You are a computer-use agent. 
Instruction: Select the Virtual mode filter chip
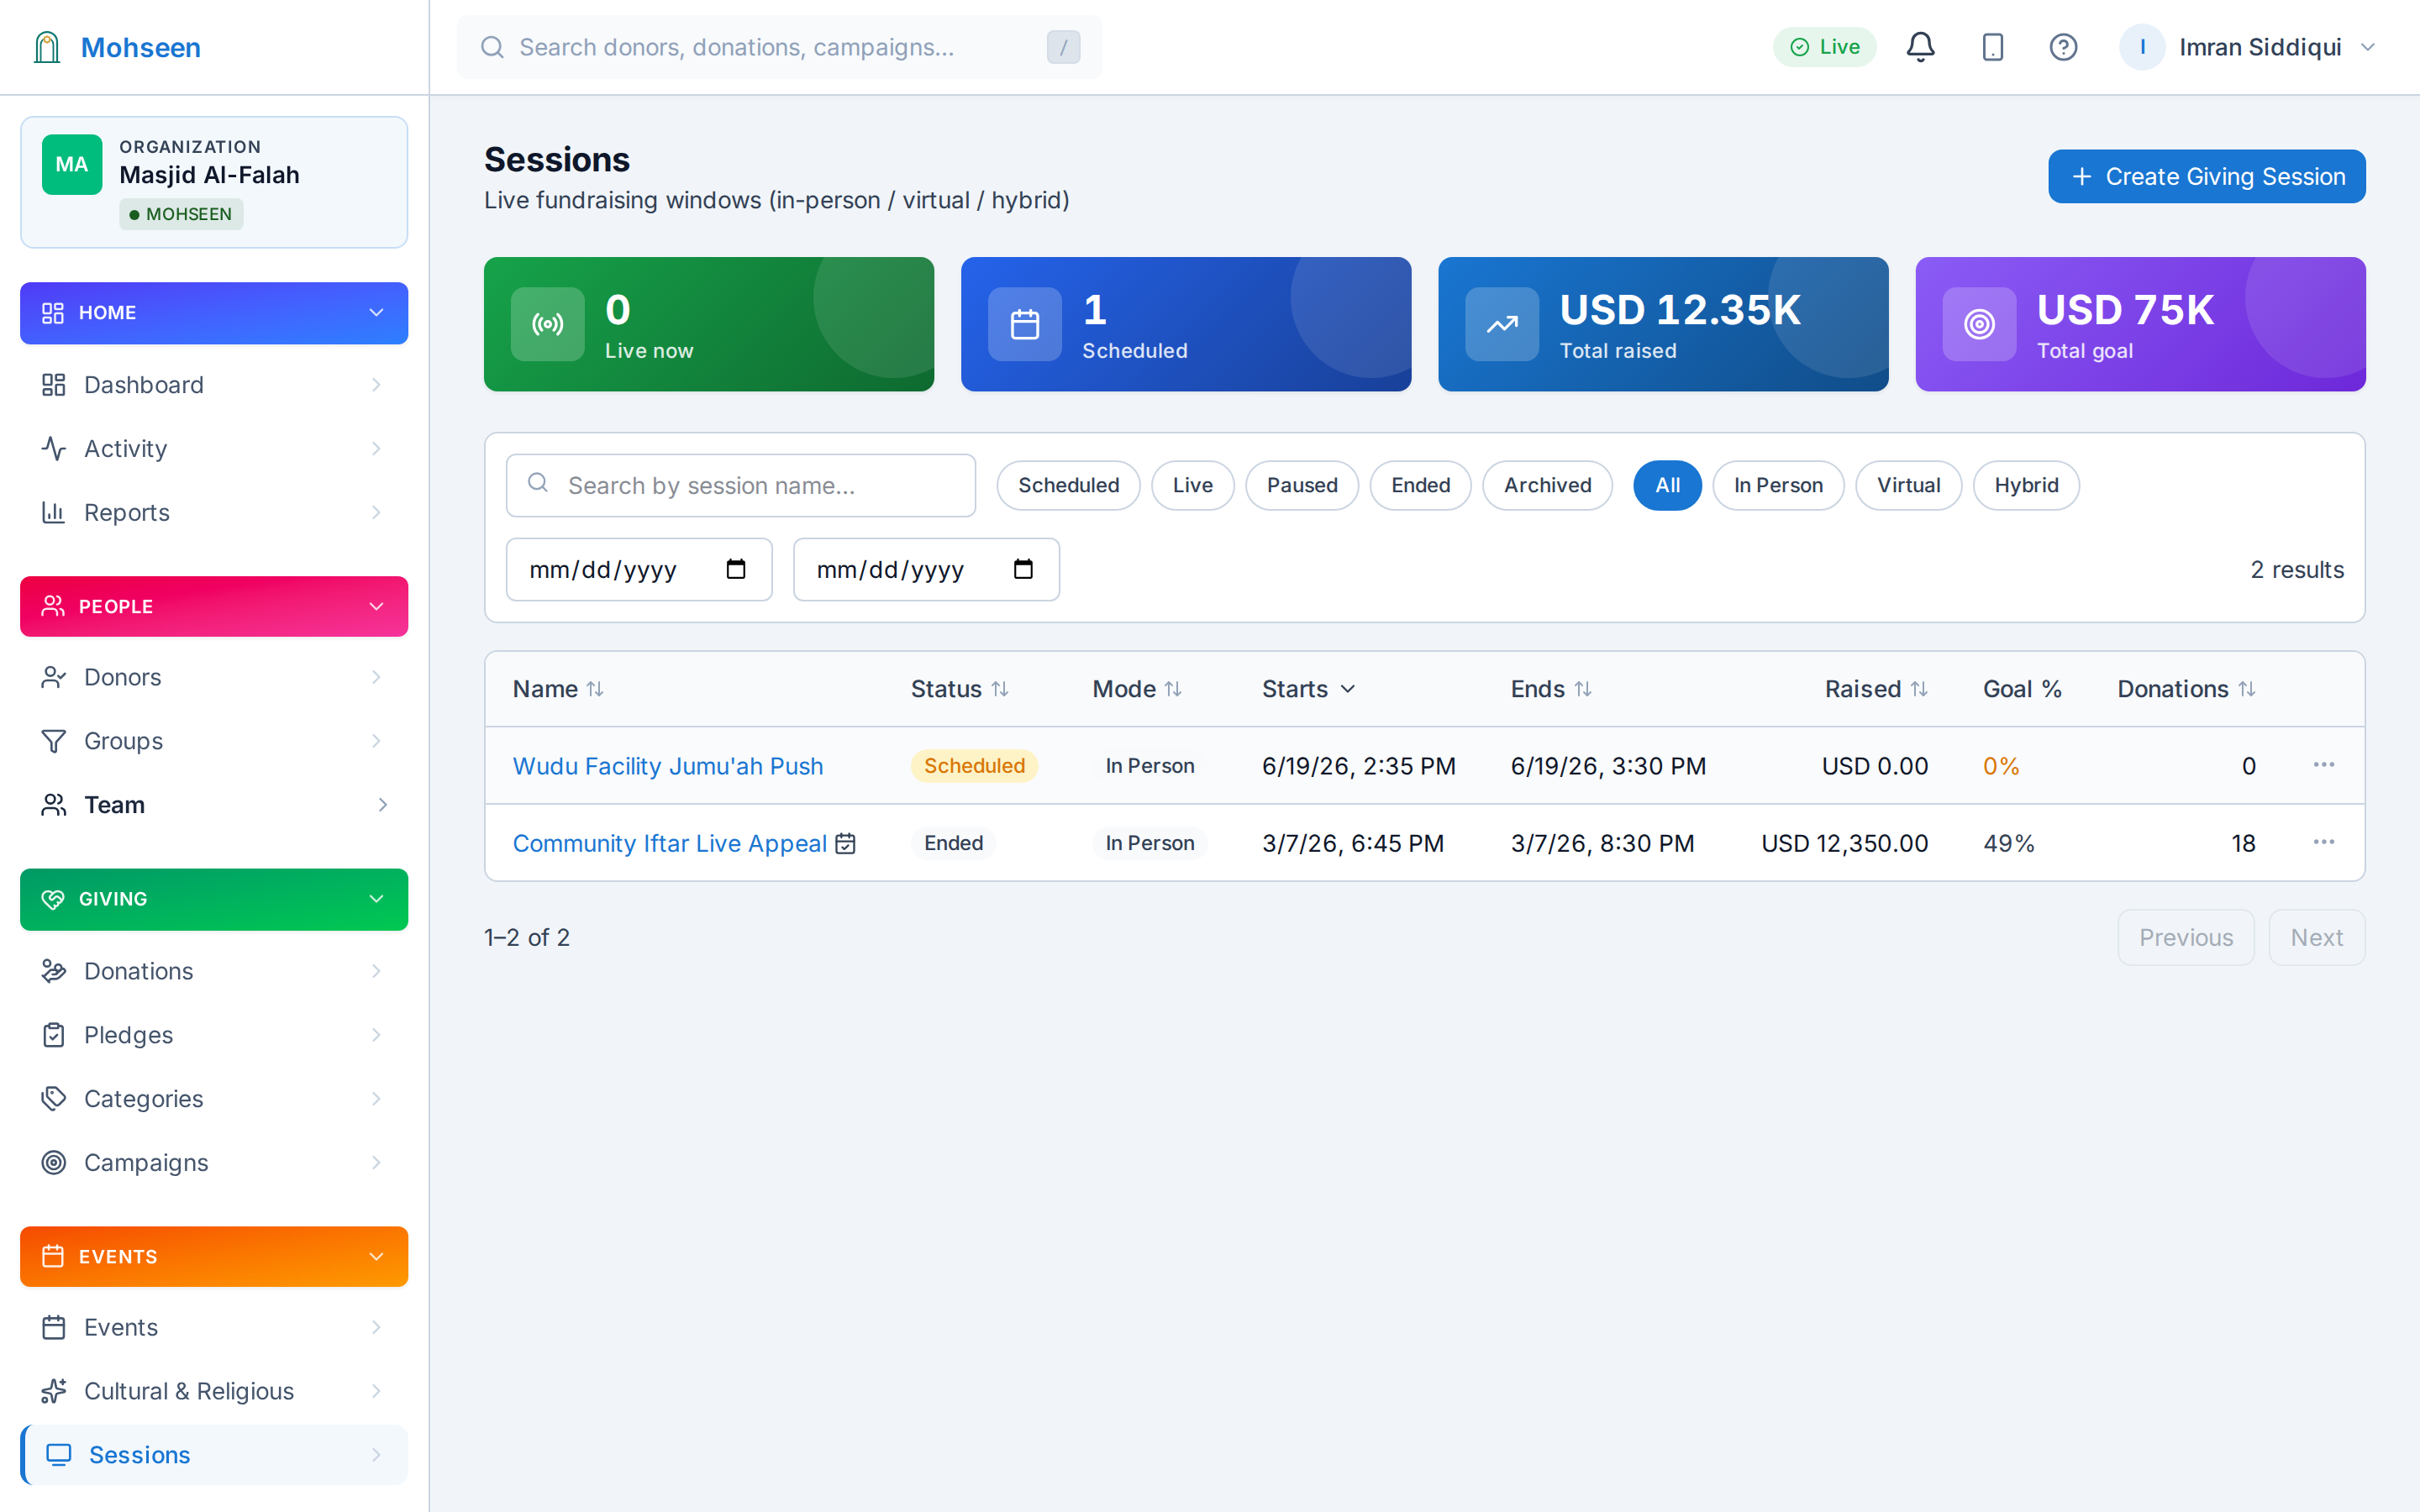(x=1908, y=485)
